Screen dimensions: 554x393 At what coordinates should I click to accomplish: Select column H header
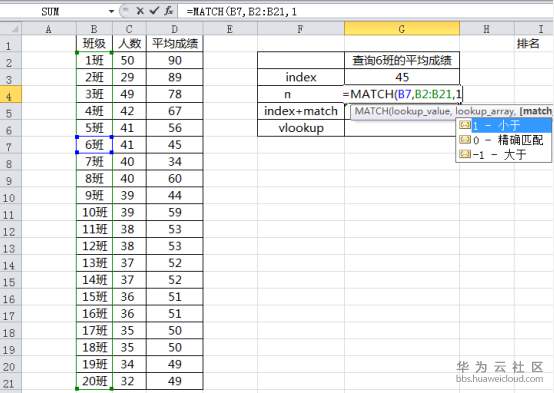[x=487, y=29]
